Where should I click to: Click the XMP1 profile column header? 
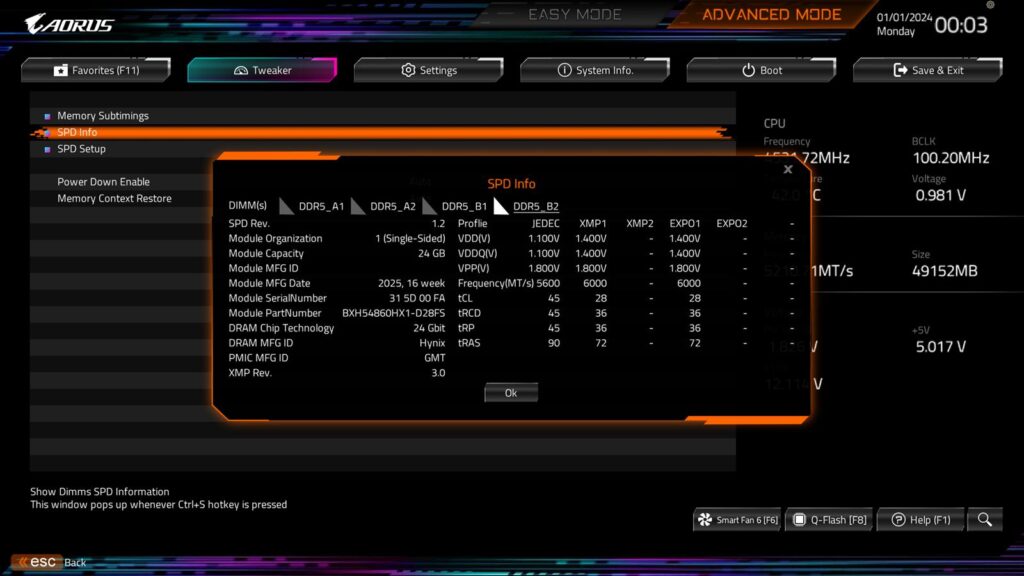click(x=592, y=223)
